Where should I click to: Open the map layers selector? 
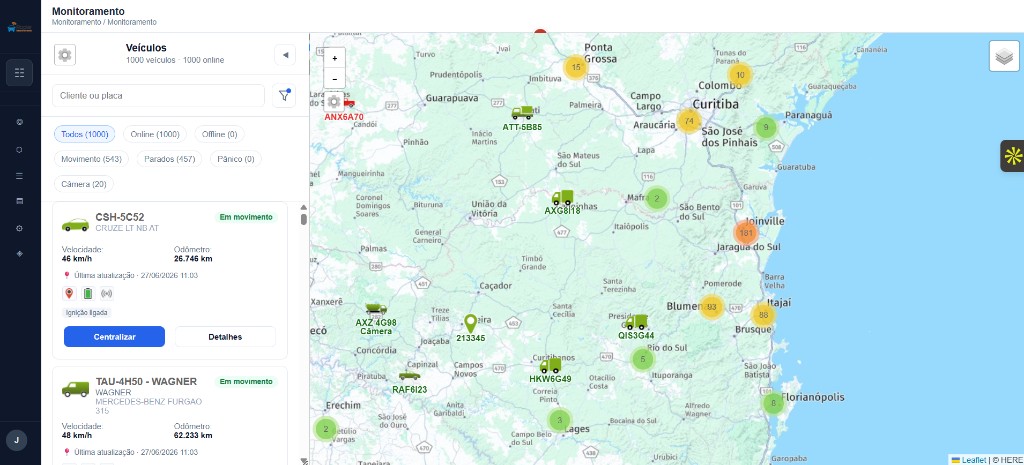point(1004,56)
